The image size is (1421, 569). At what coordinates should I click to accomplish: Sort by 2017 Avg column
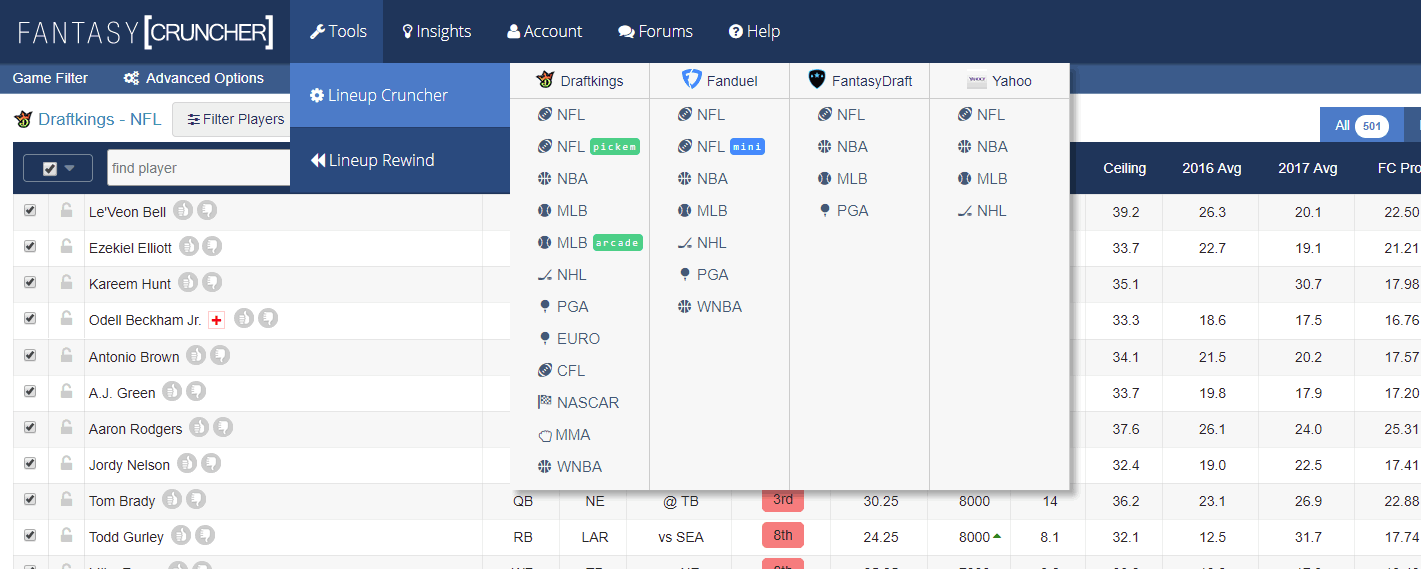point(1307,168)
